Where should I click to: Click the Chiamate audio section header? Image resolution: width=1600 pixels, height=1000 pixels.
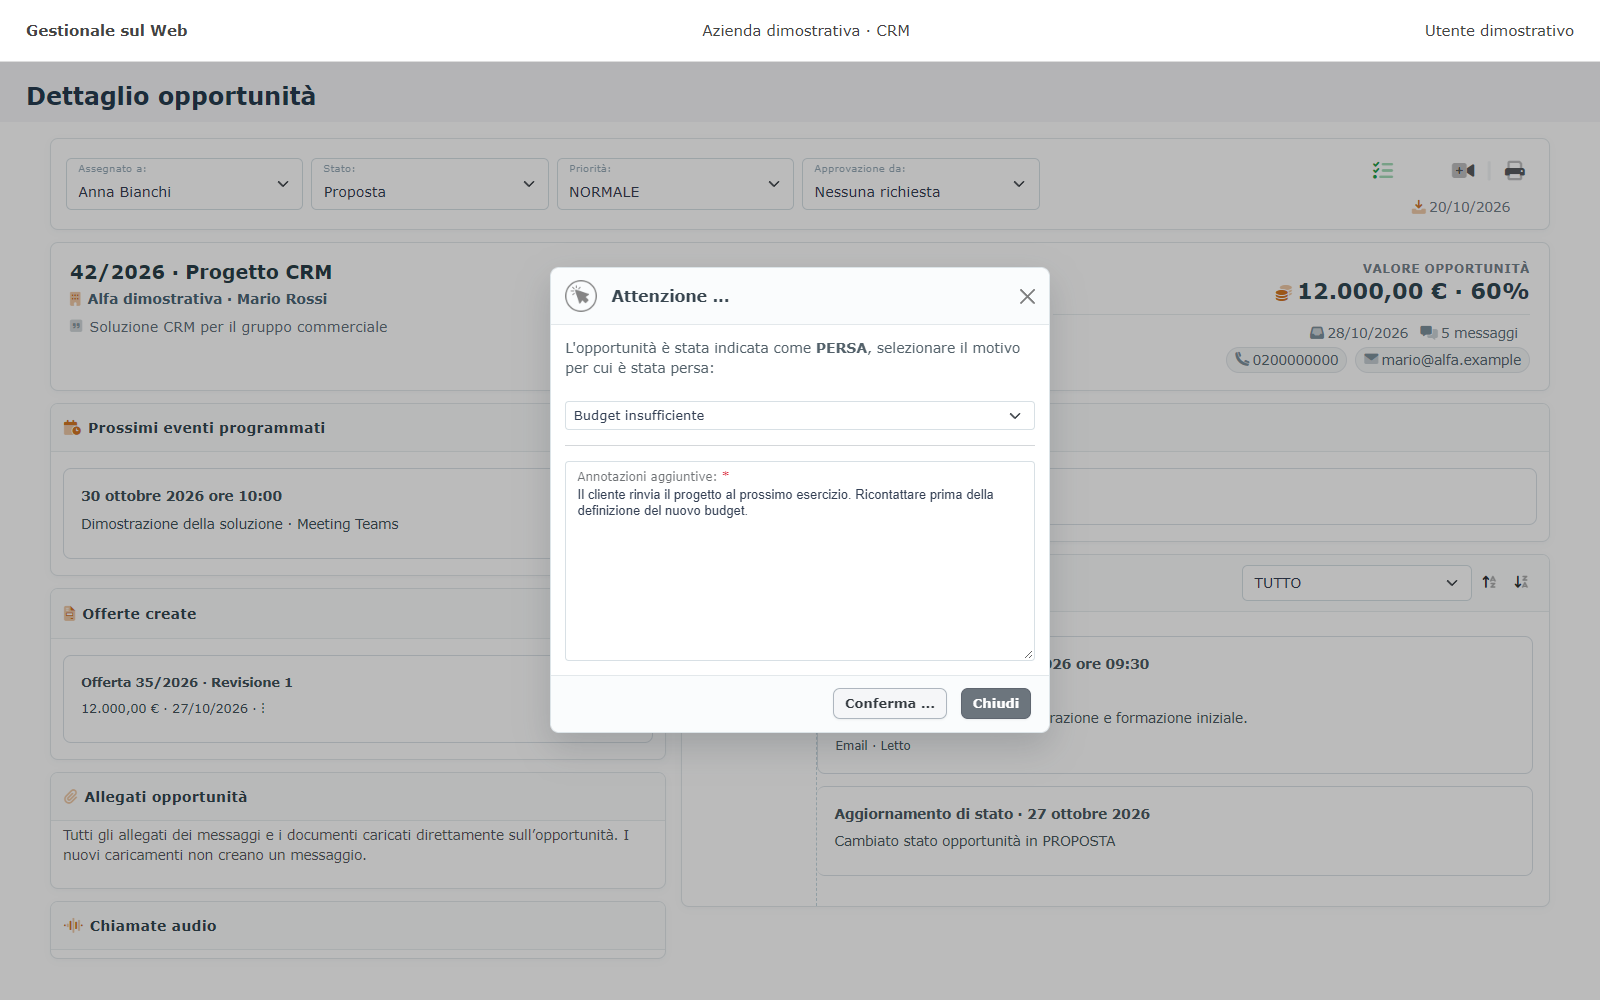coord(358,926)
